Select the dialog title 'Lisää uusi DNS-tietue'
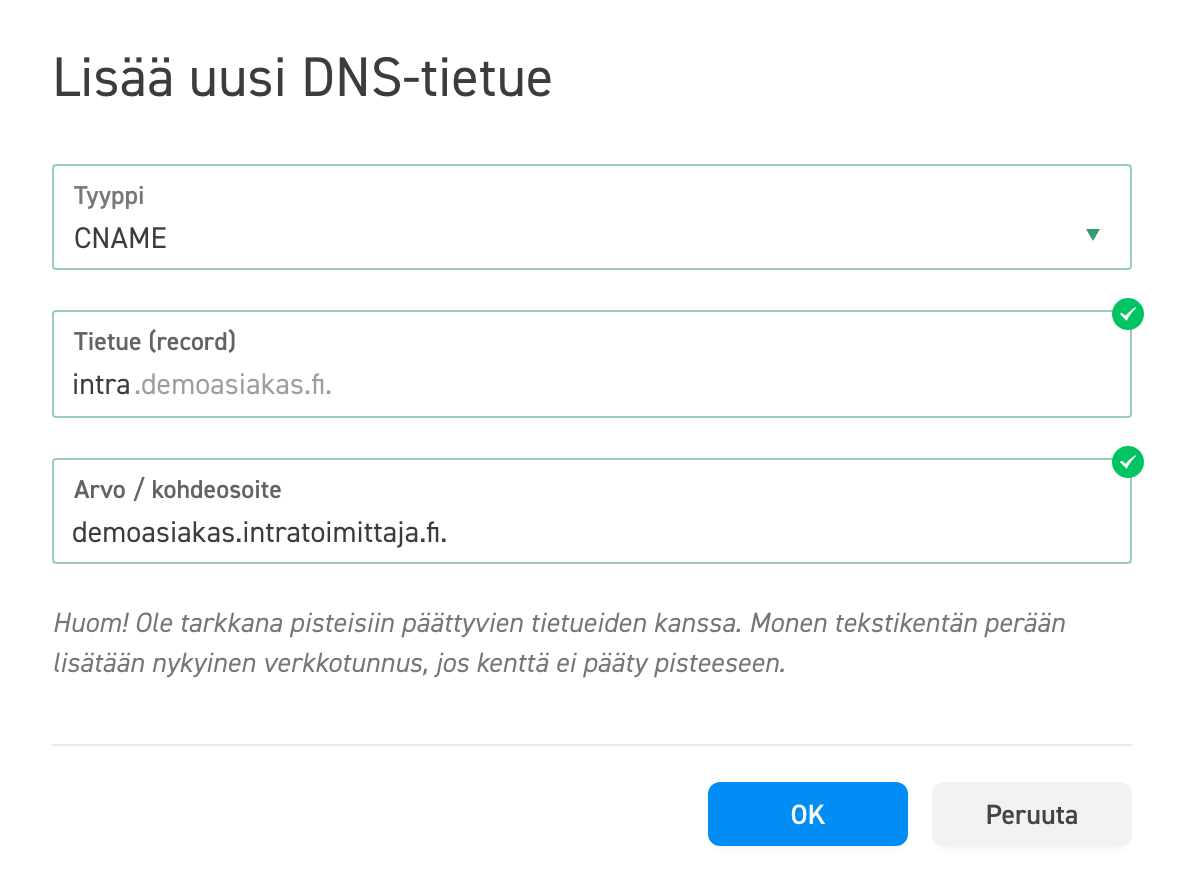Viewport: 1184px width, 874px height. [302, 77]
